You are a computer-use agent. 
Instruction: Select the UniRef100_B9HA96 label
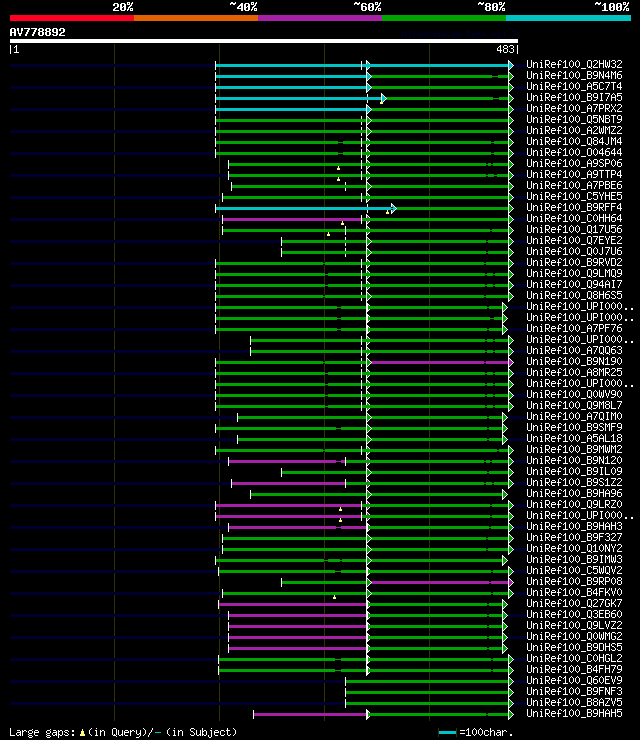(x=574, y=494)
